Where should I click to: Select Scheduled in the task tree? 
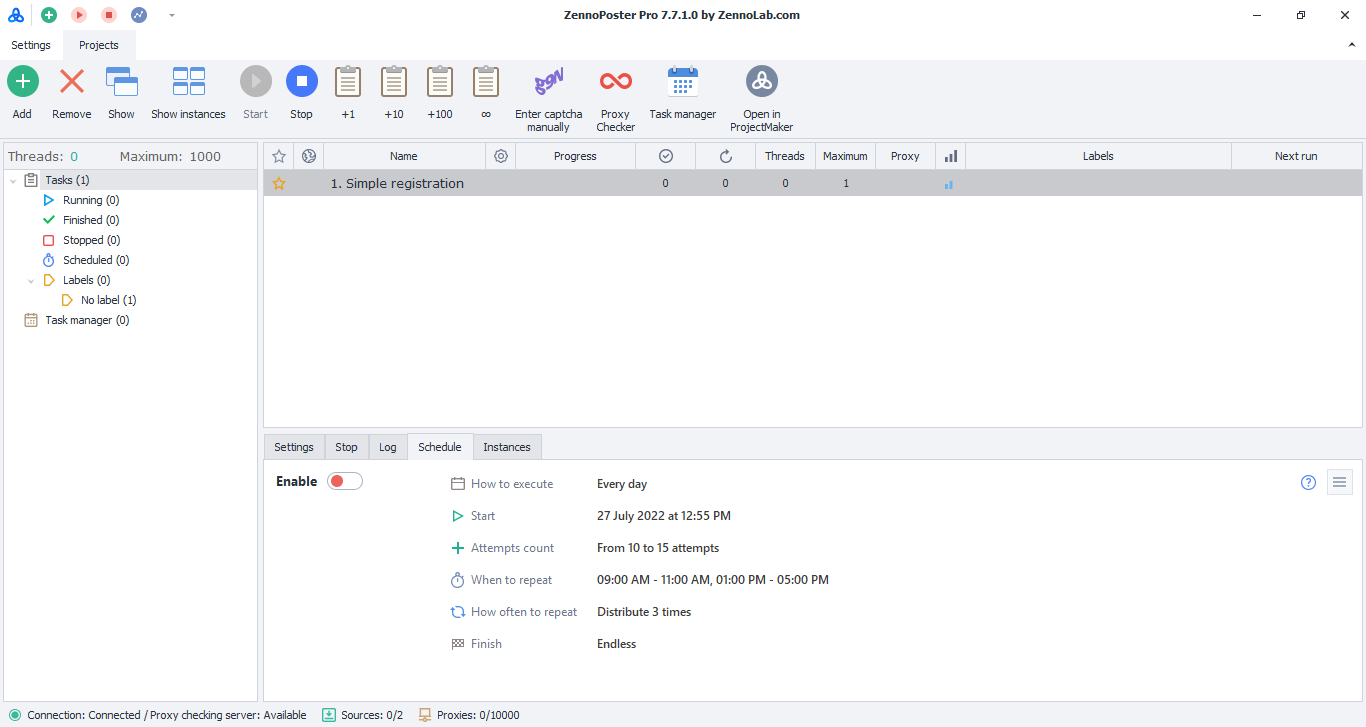(x=88, y=260)
